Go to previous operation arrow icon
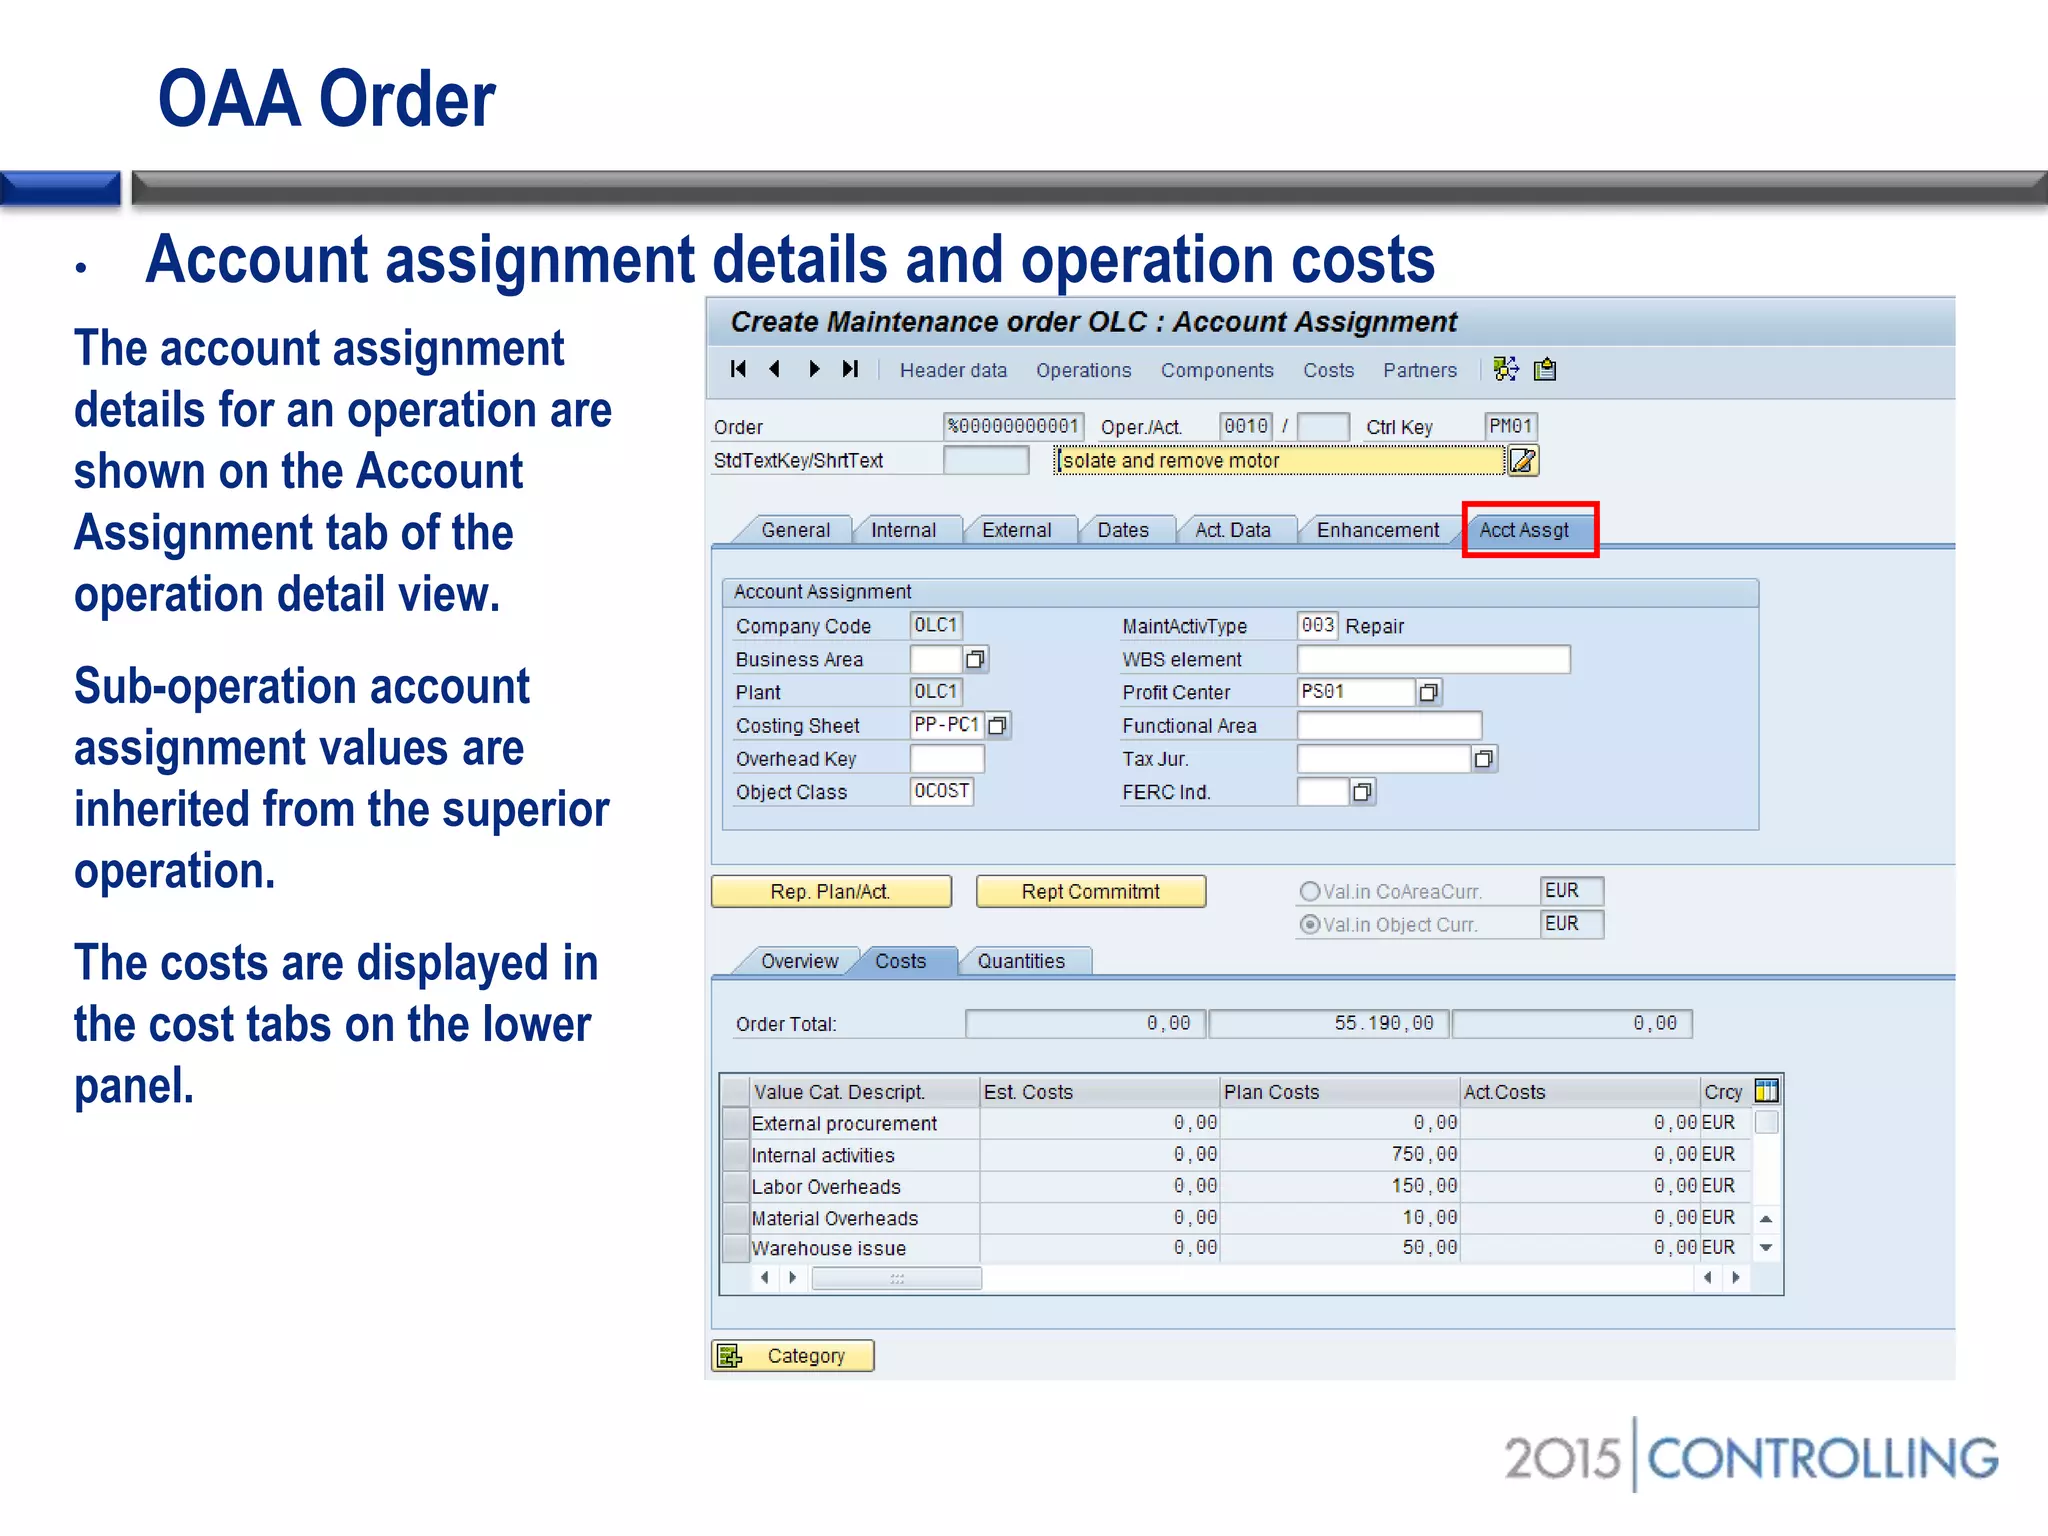 point(775,369)
